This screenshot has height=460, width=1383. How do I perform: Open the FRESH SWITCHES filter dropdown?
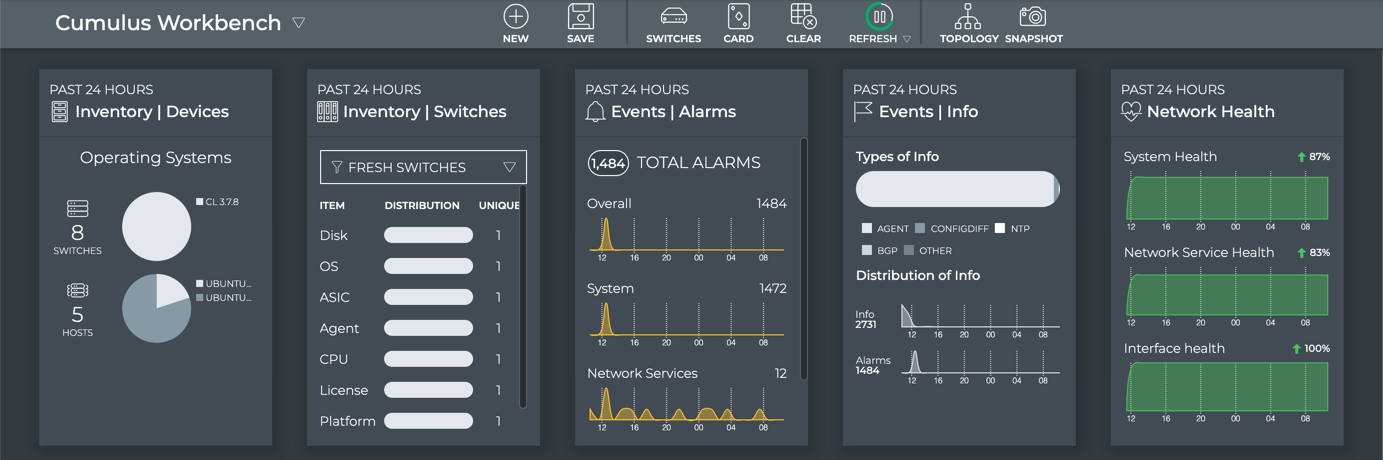pos(423,167)
